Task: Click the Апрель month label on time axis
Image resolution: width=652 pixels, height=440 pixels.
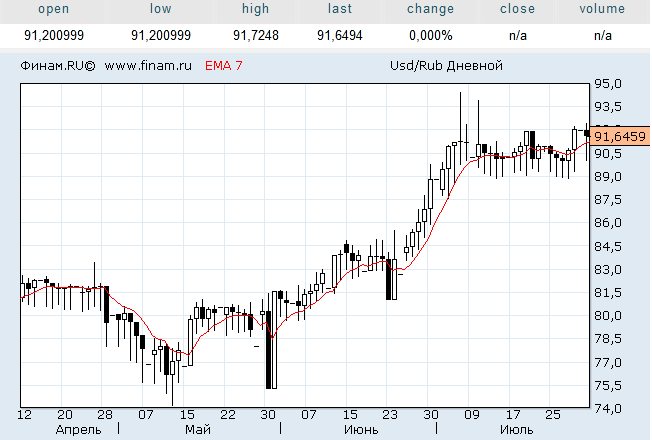Action: [x=79, y=430]
